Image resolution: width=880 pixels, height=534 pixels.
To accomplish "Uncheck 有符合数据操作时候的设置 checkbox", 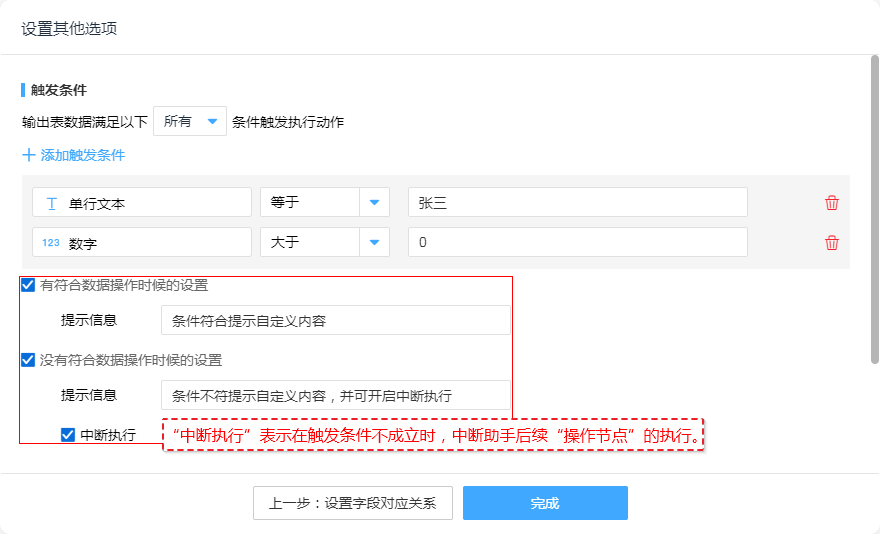I will coord(28,285).
